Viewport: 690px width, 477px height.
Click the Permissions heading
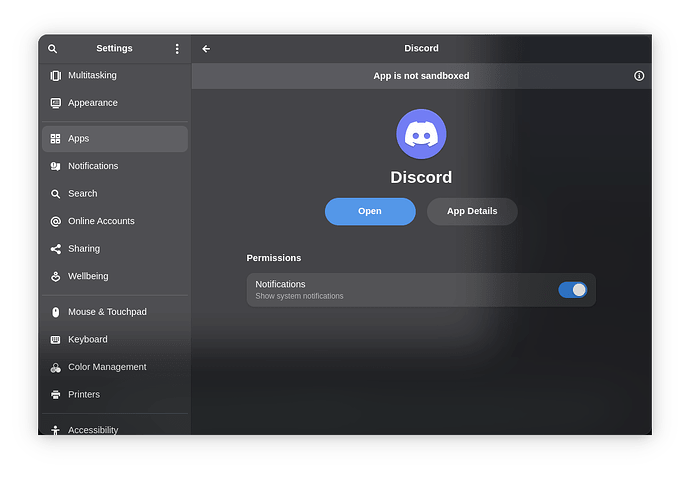(274, 258)
